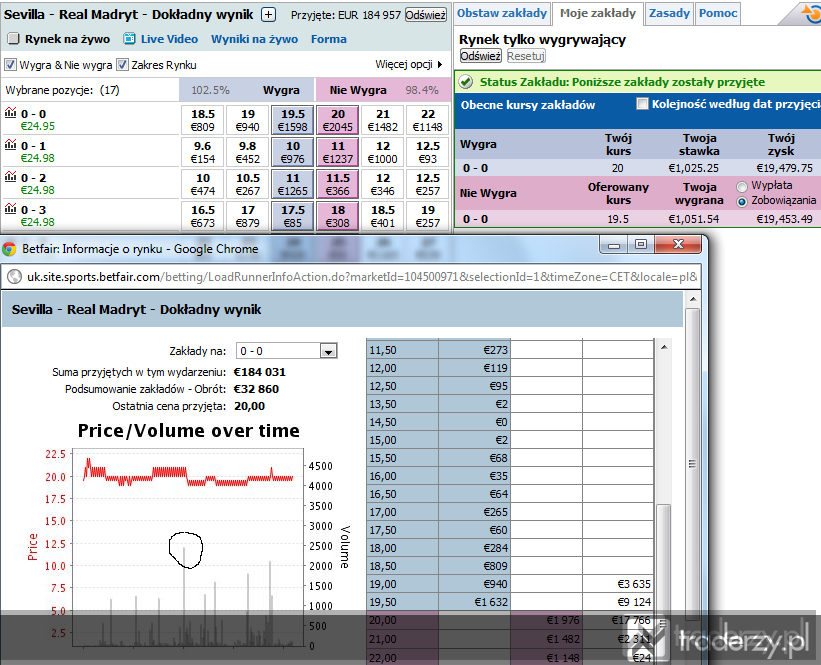Click the Resetuj button

point(526,56)
